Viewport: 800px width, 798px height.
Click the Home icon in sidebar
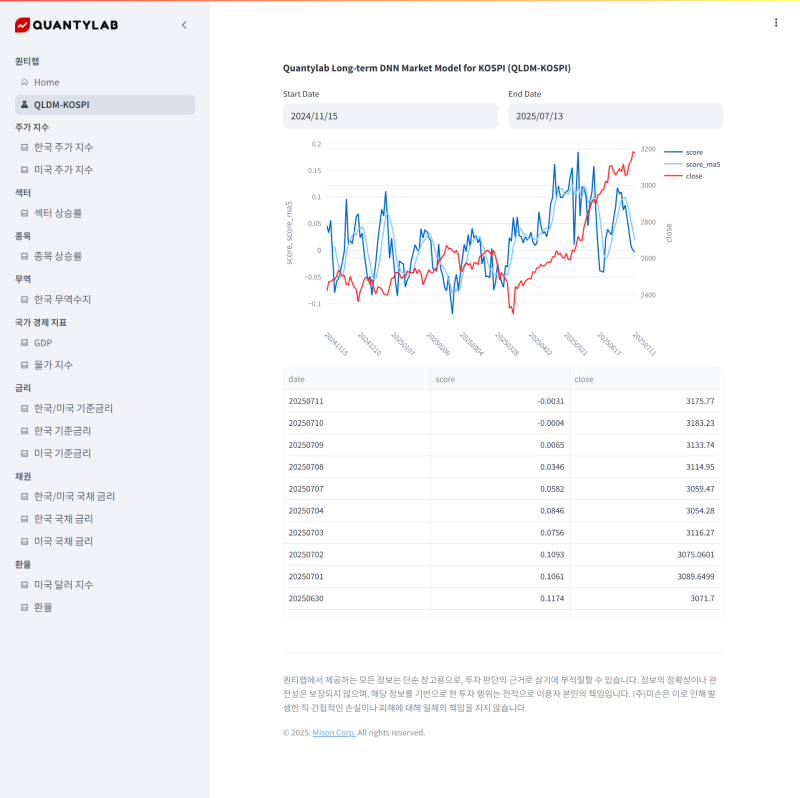(24, 82)
